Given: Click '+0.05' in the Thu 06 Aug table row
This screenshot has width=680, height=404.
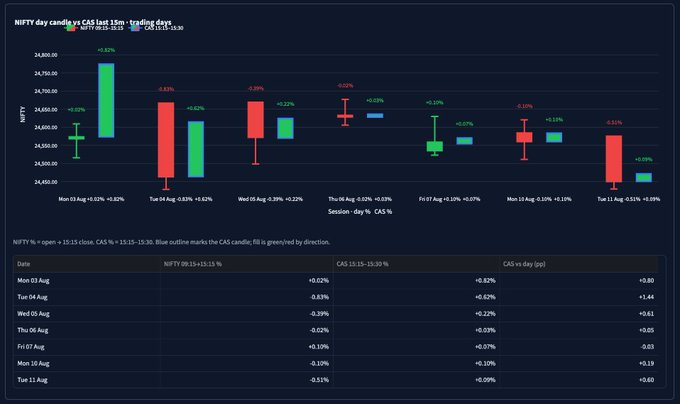Looking at the screenshot, I should coord(646,330).
